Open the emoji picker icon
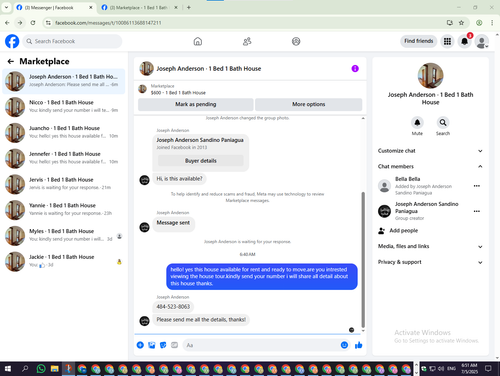The image size is (500, 376). [344, 345]
